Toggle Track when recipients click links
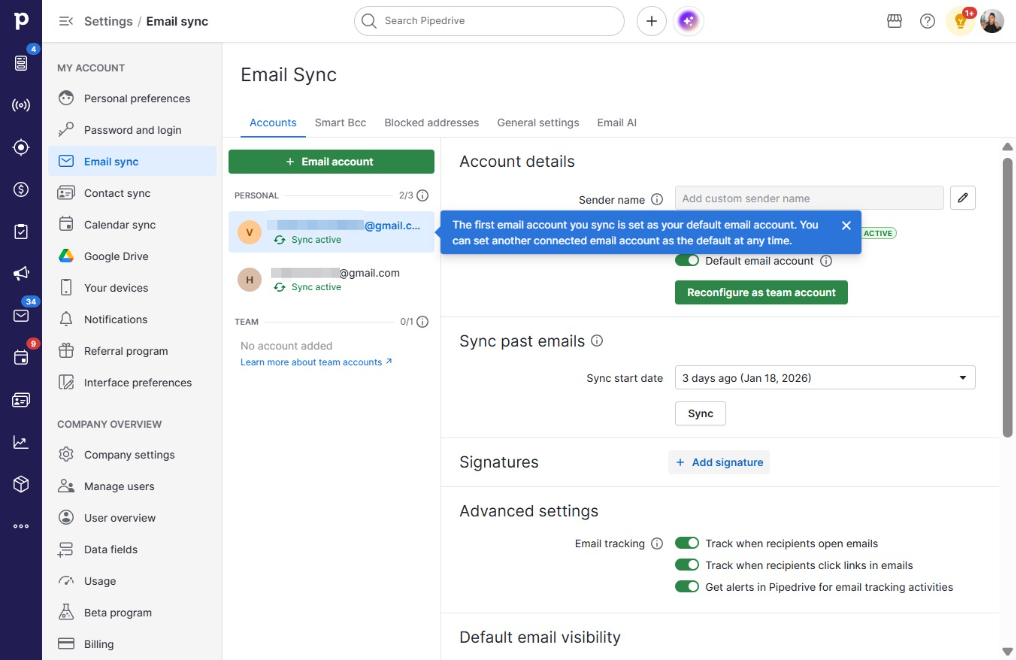Viewport: 1016px width, 660px height. (x=687, y=565)
